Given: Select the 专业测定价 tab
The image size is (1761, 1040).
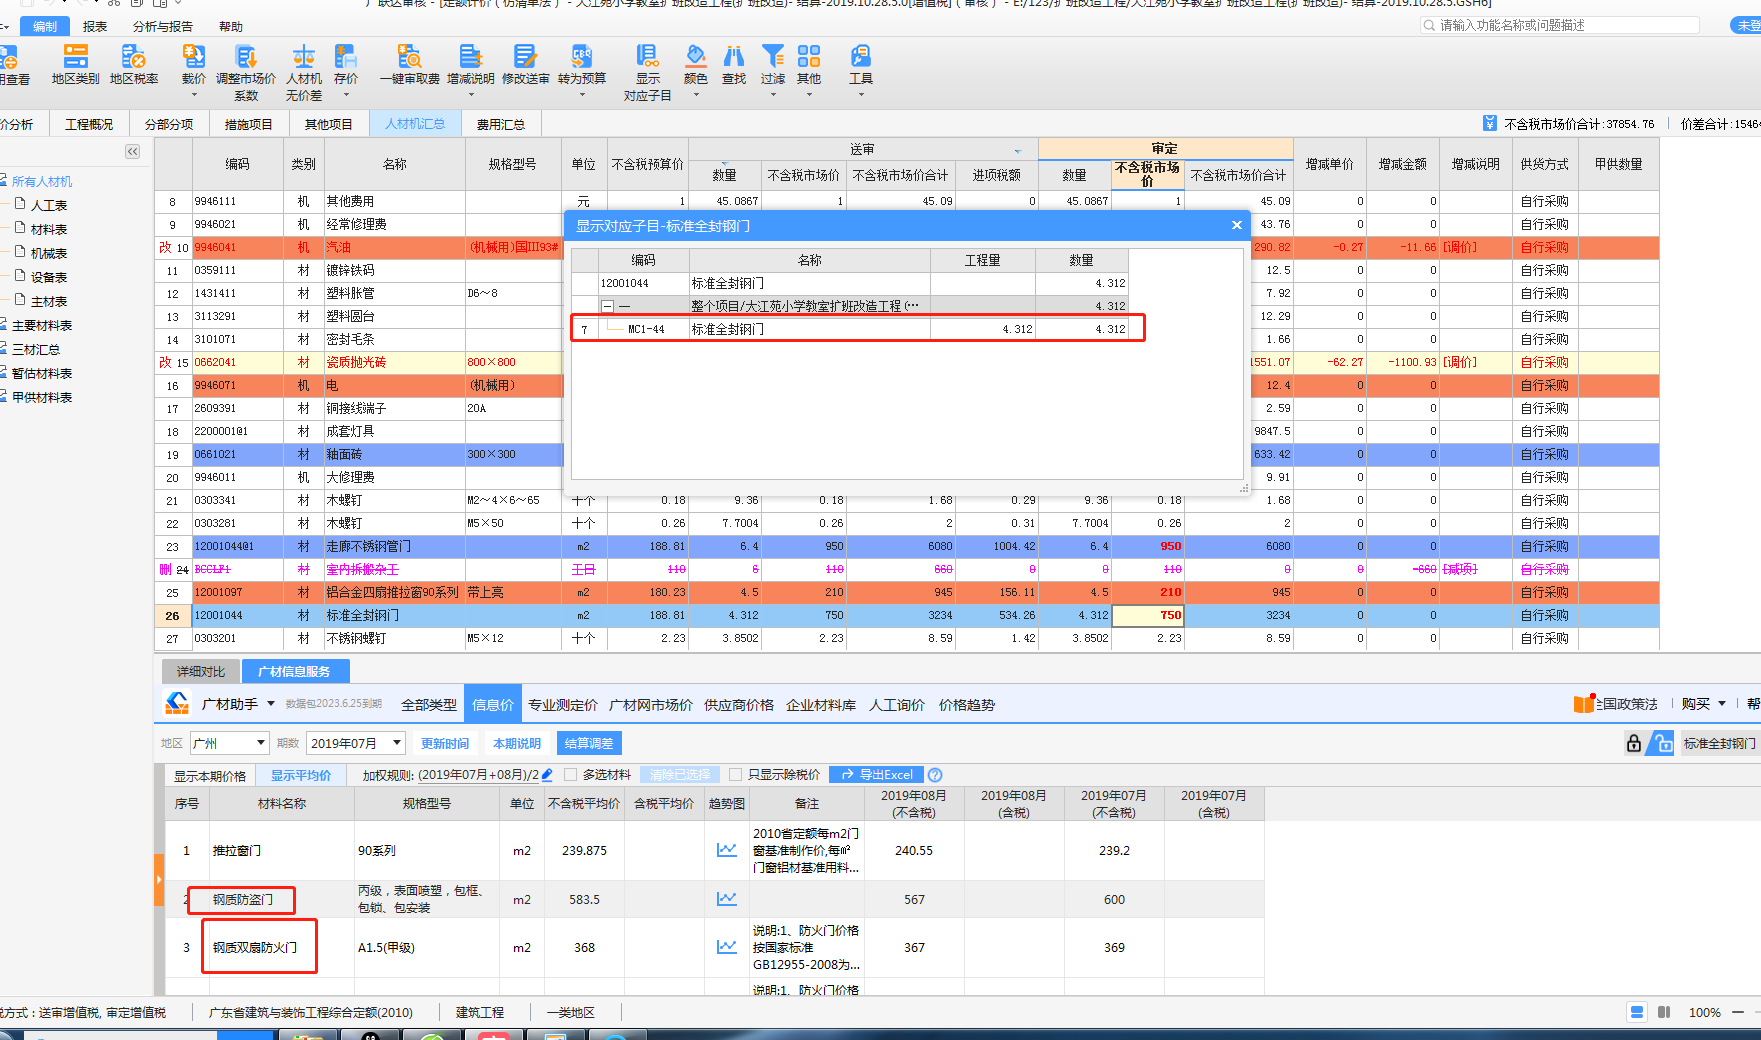Looking at the screenshot, I should [563, 705].
